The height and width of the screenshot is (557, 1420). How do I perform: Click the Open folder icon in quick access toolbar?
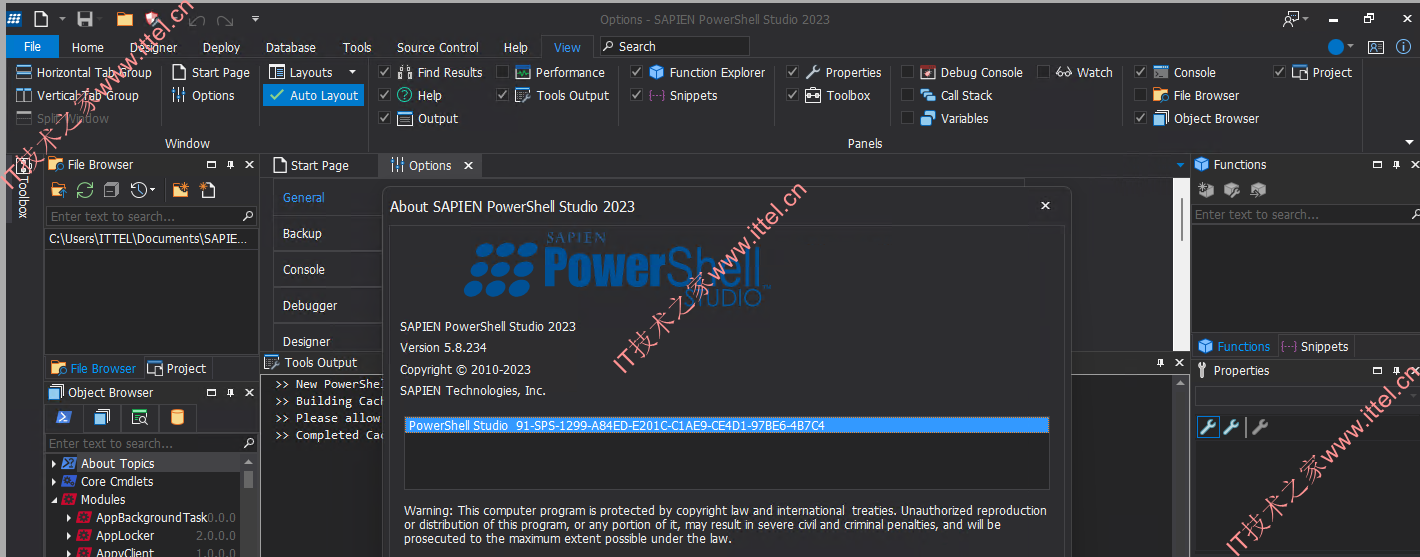click(124, 19)
